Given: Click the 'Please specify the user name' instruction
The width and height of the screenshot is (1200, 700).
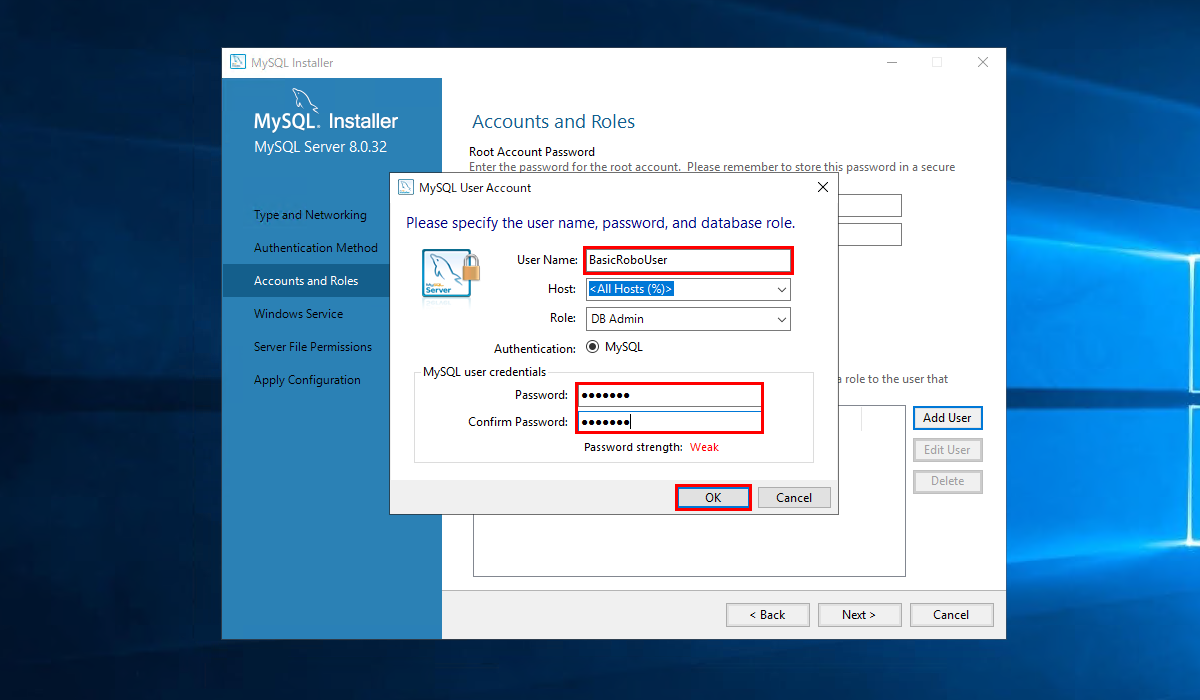Looking at the screenshot, I should pos(601,223).
